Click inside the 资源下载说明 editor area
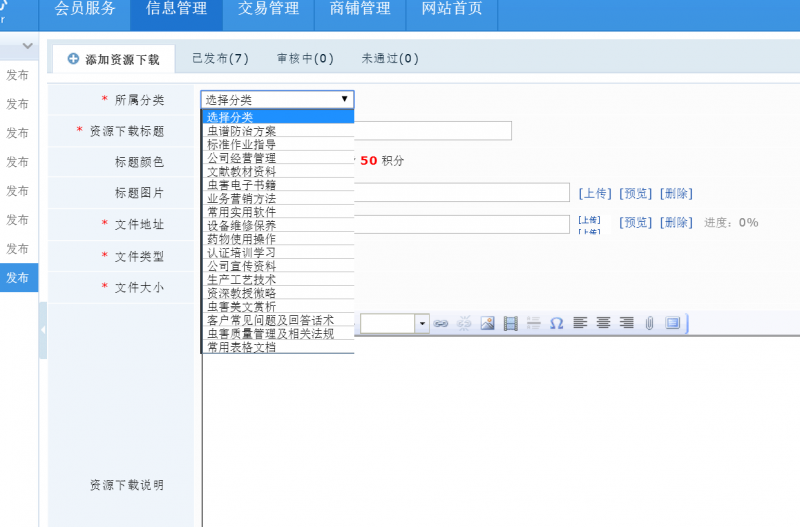 click(x=501, y=432)
